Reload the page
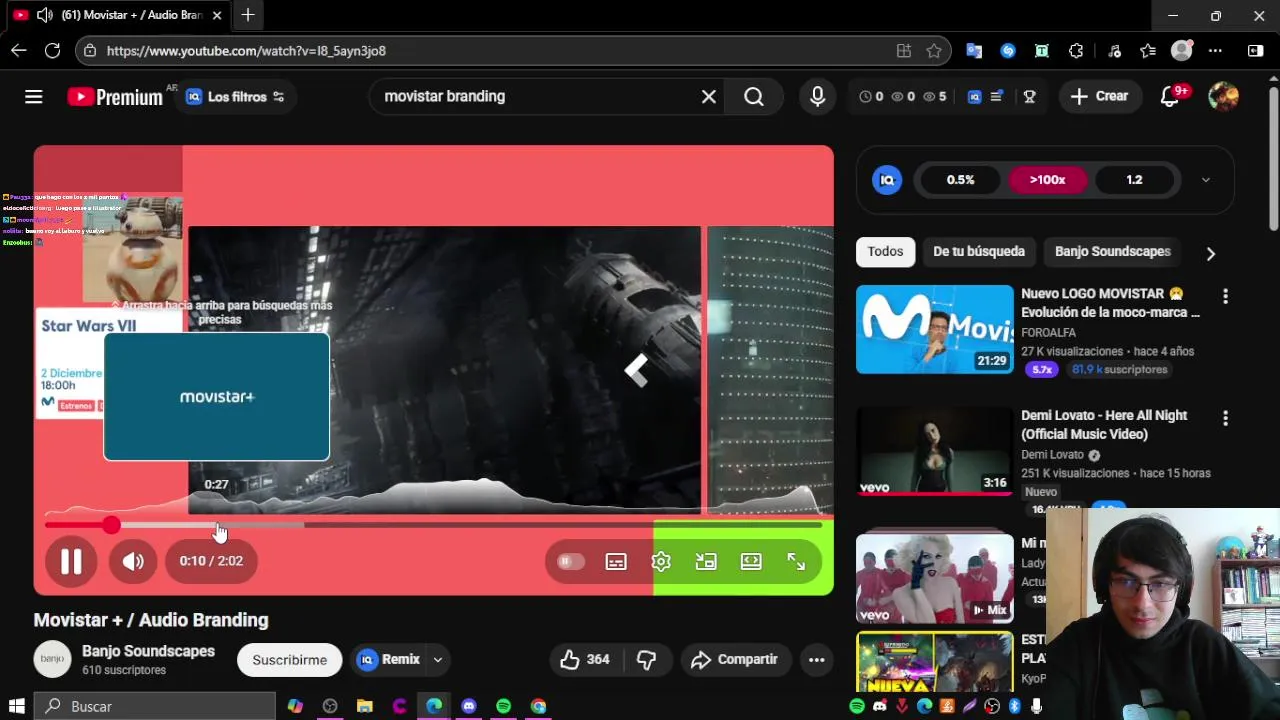The width and height of the screenshot is (1280, 720). (x=53, y=51)
